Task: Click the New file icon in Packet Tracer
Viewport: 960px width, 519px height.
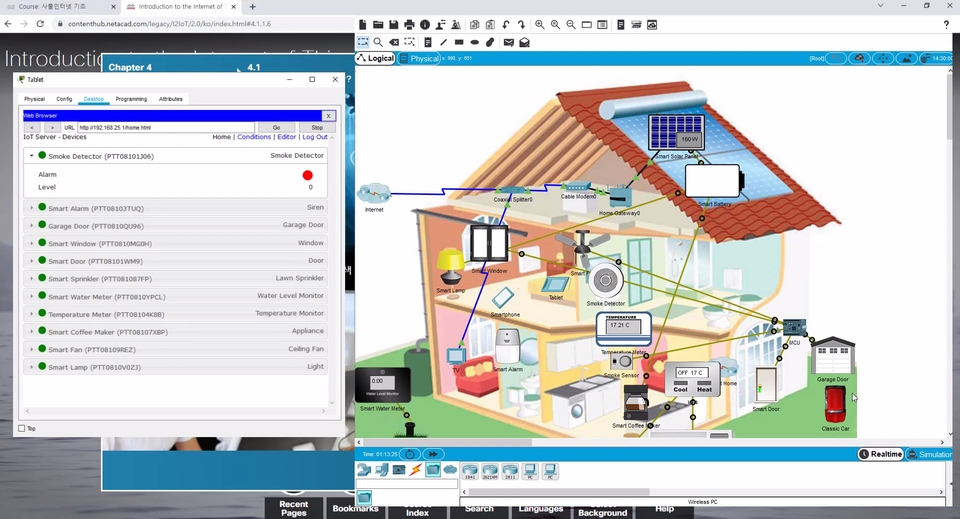Action: coord(362,24)
